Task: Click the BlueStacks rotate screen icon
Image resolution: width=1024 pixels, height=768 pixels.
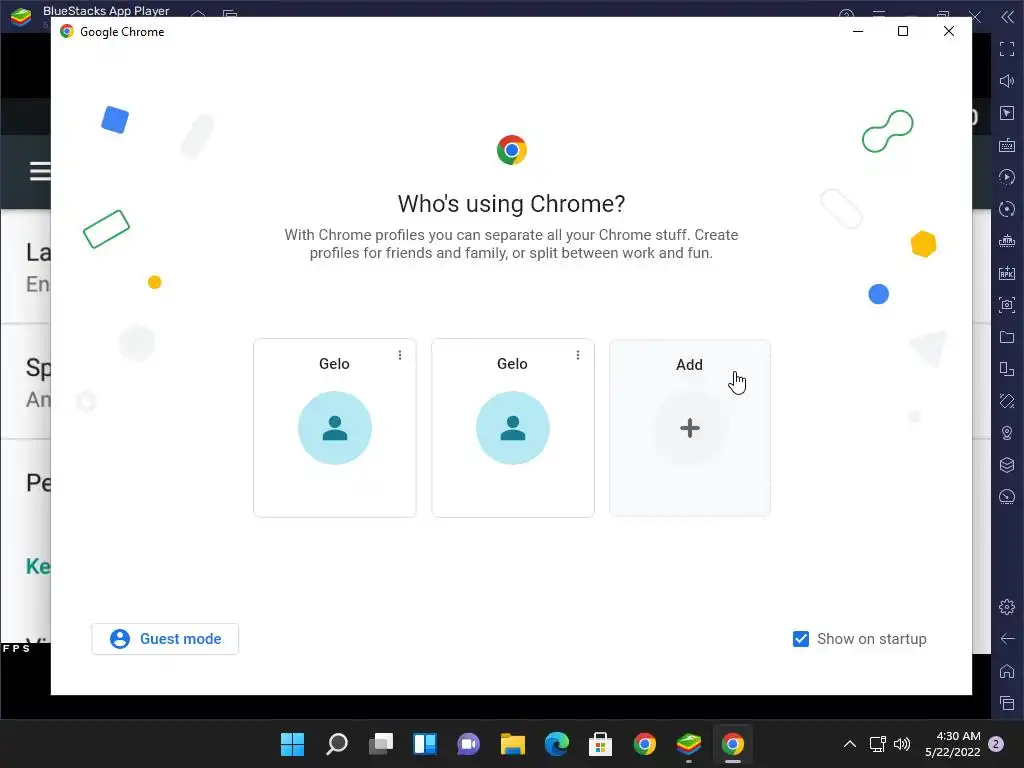Action: click(1007, 369)
